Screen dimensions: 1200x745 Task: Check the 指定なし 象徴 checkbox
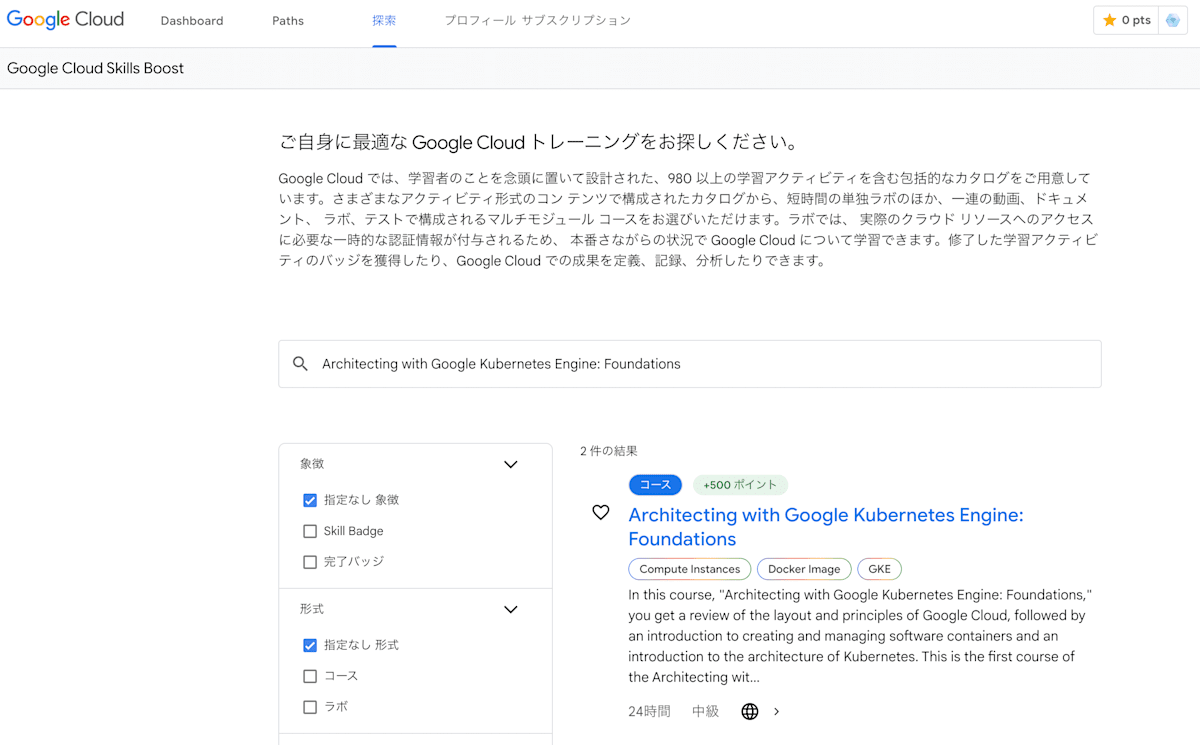pyautogui.click(x=310, y=500)
